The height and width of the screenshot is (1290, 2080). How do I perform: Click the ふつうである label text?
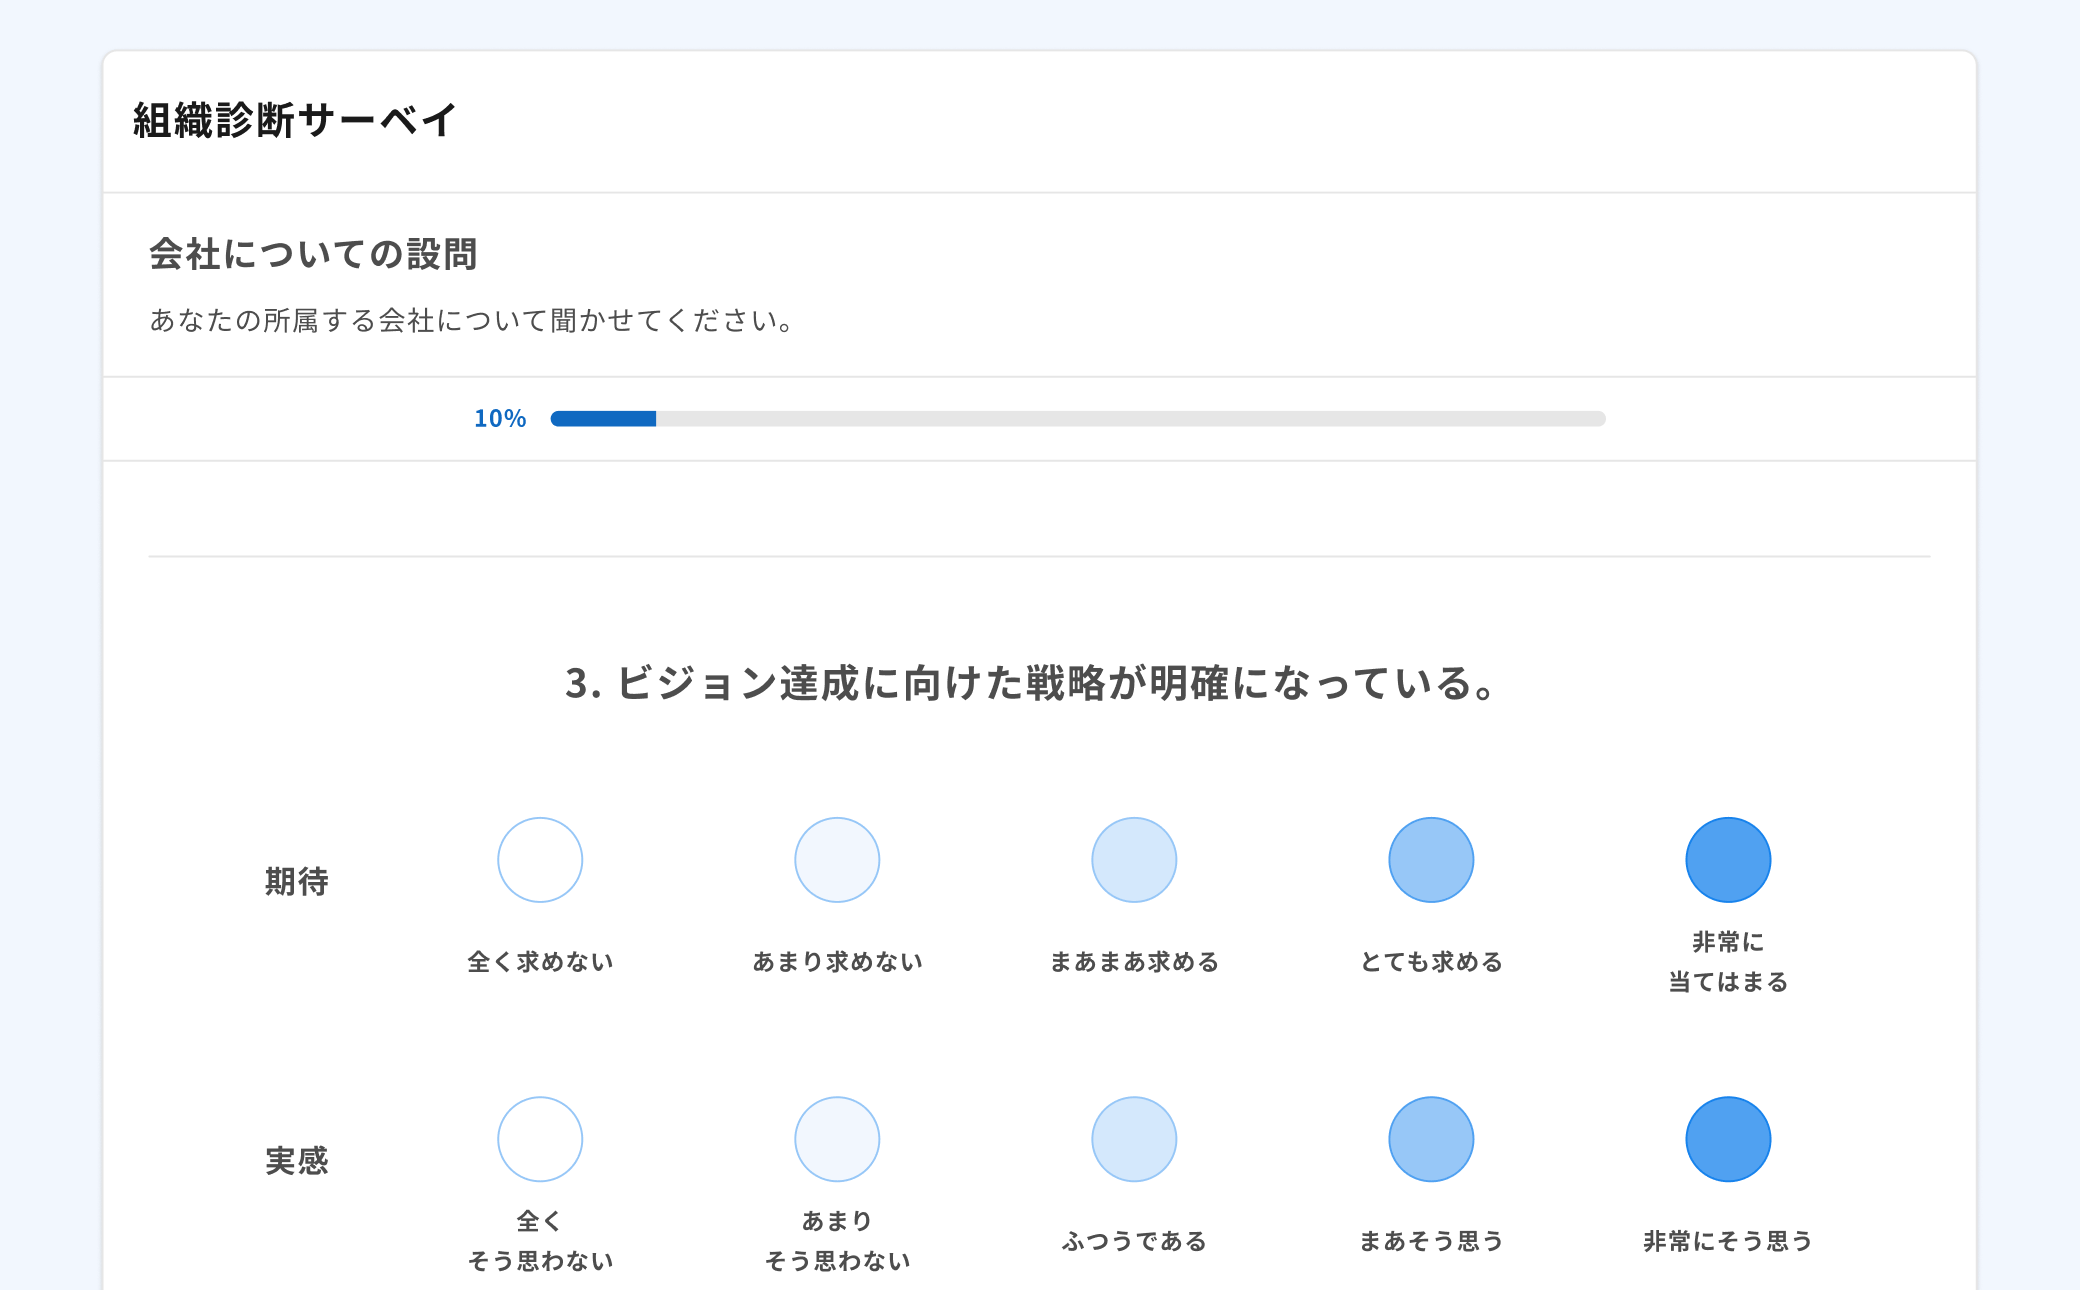pyautogui.click(x=1134, y=1241)
